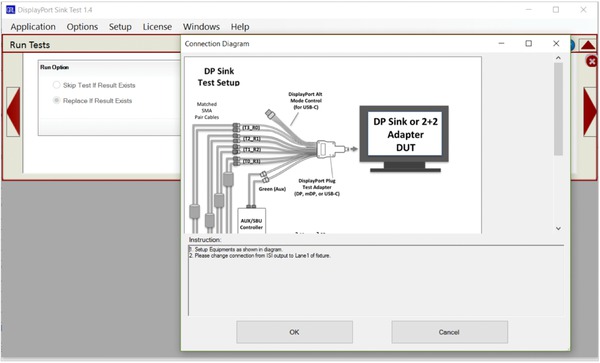The width and height of the screenshot is (600, 363).
Task: Click the 'Please change connection' instruction line
Action: point(260,256)
